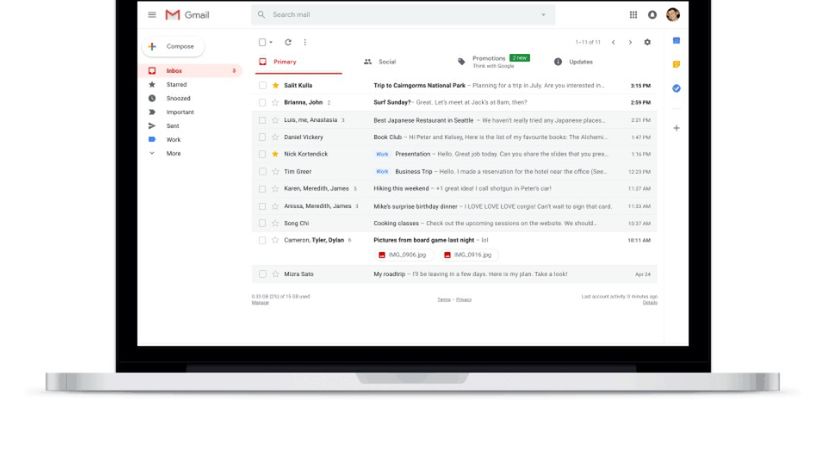Screen dimensions: 833x469
Task: Open the Details account activity link
Action: tap(650, 303)
